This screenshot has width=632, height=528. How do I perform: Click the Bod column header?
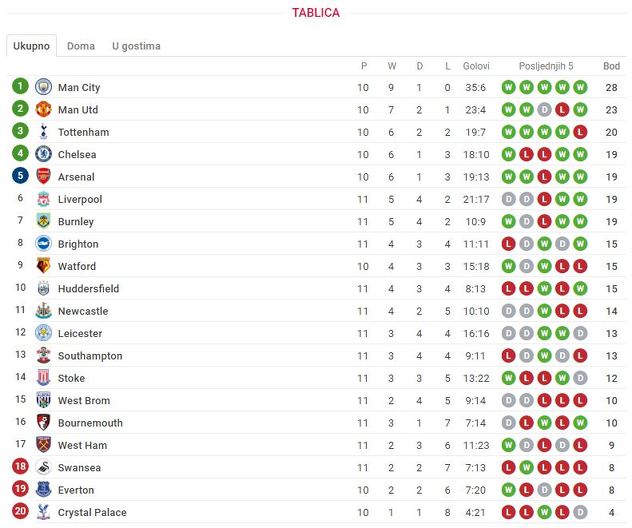pos(611,66)
